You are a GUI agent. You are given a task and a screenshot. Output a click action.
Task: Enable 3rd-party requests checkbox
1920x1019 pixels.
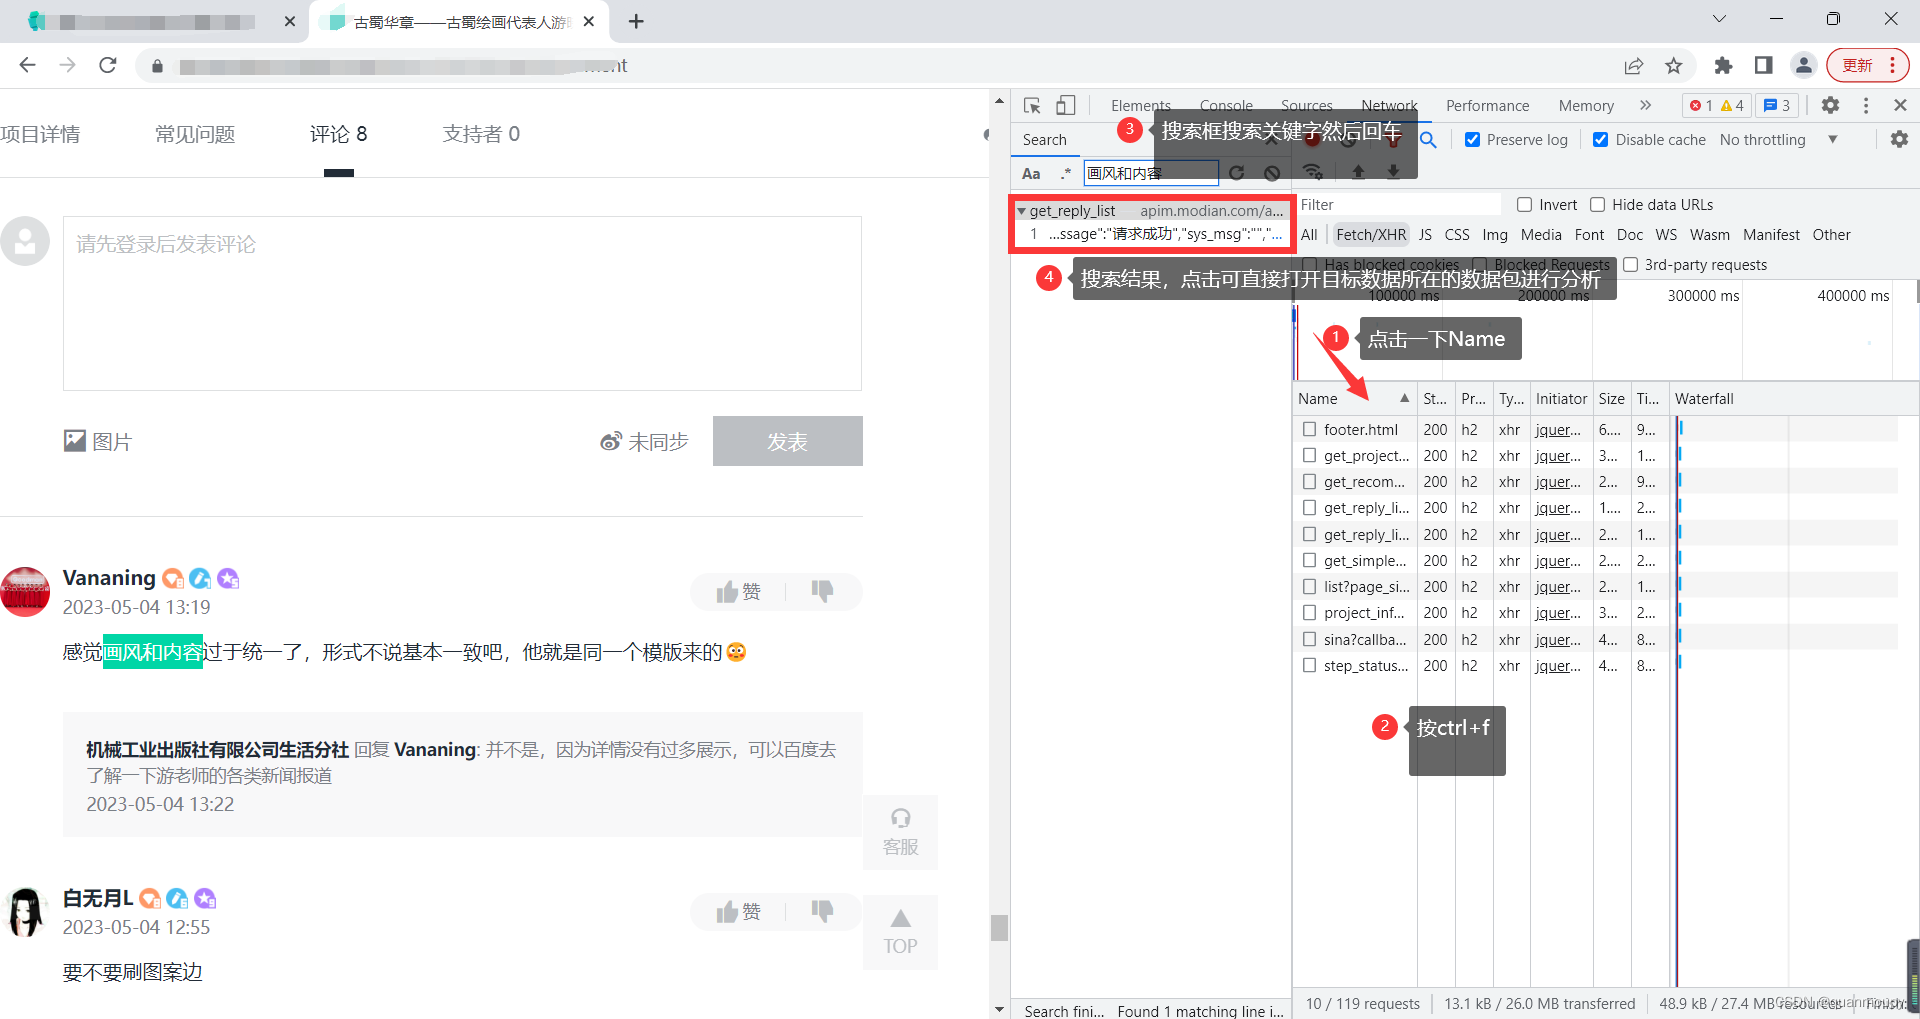click(1630, 265)
